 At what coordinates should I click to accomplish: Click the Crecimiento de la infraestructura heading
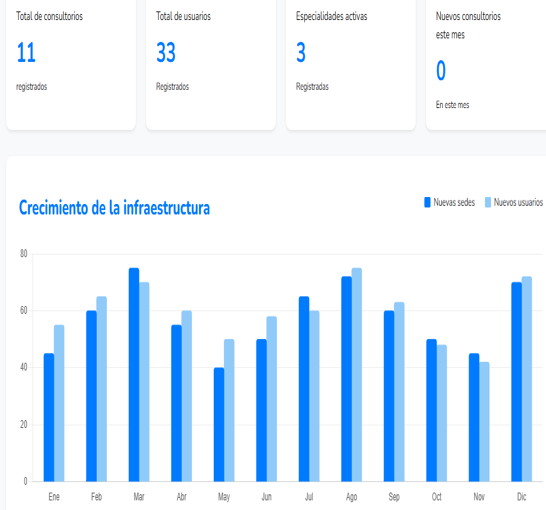coord(114,208)
